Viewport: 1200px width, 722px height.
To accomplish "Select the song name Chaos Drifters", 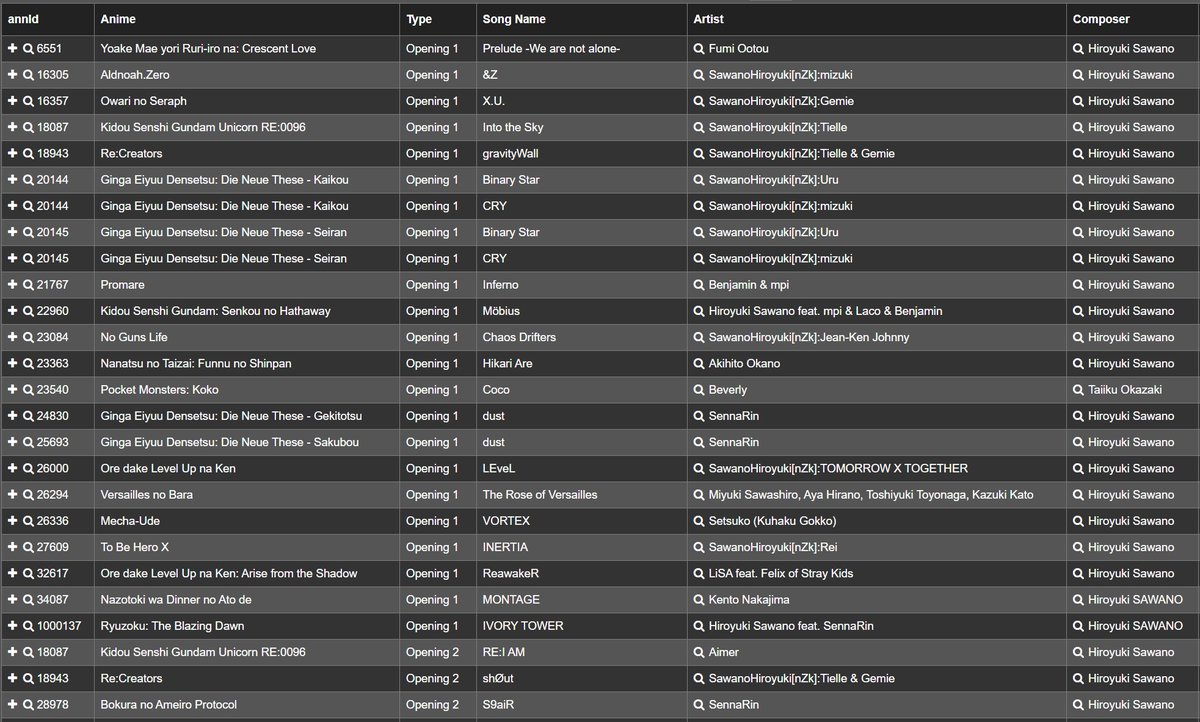I will 519,337.
